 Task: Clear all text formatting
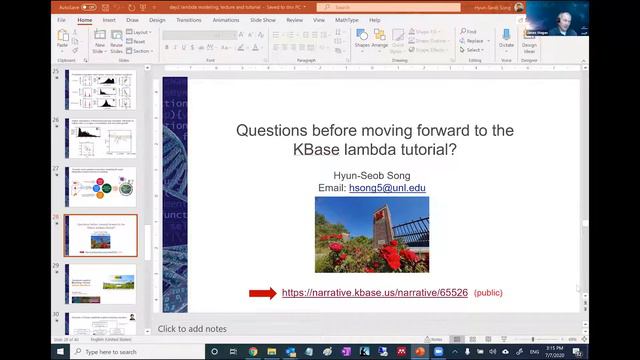coord(260,35)
